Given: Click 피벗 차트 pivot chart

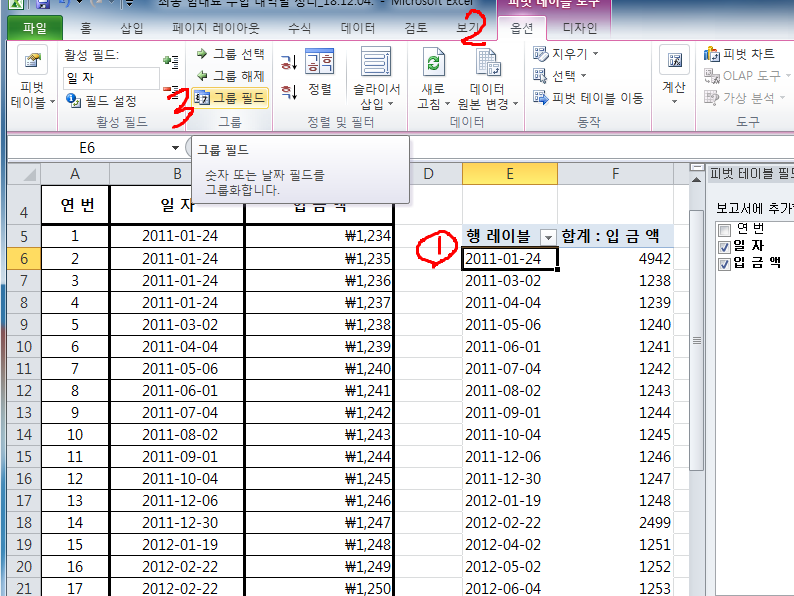Looking at the screenshot, I should (739, 54).
